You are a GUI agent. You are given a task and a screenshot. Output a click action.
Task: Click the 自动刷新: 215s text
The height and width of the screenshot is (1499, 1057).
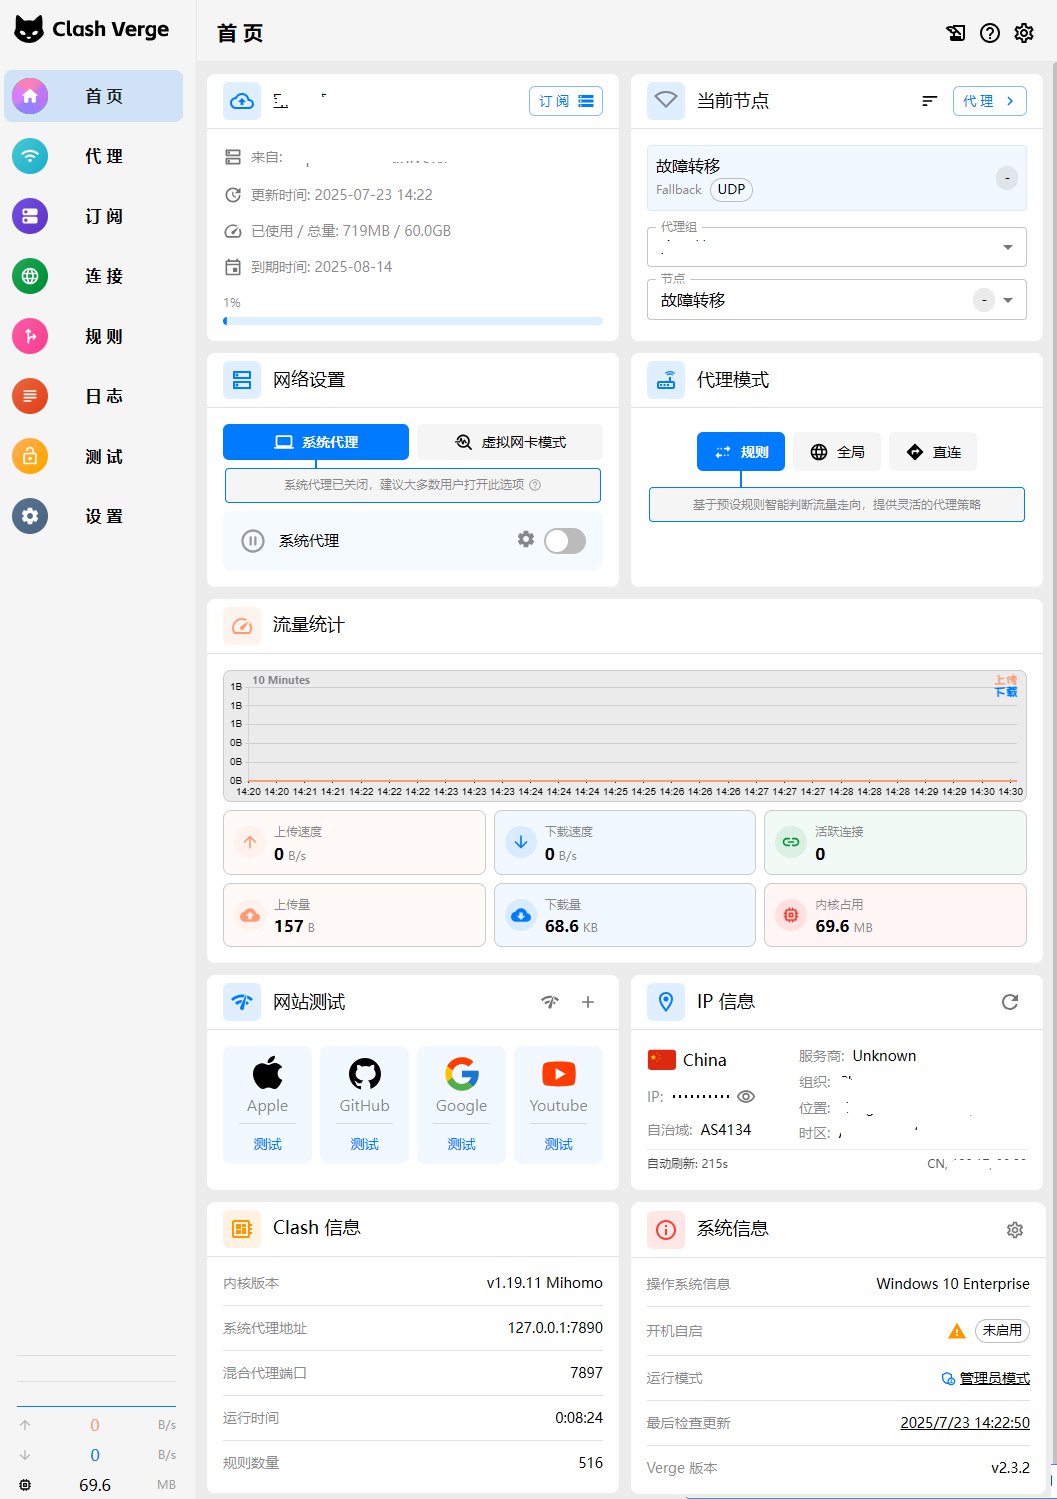(688, 1164)
